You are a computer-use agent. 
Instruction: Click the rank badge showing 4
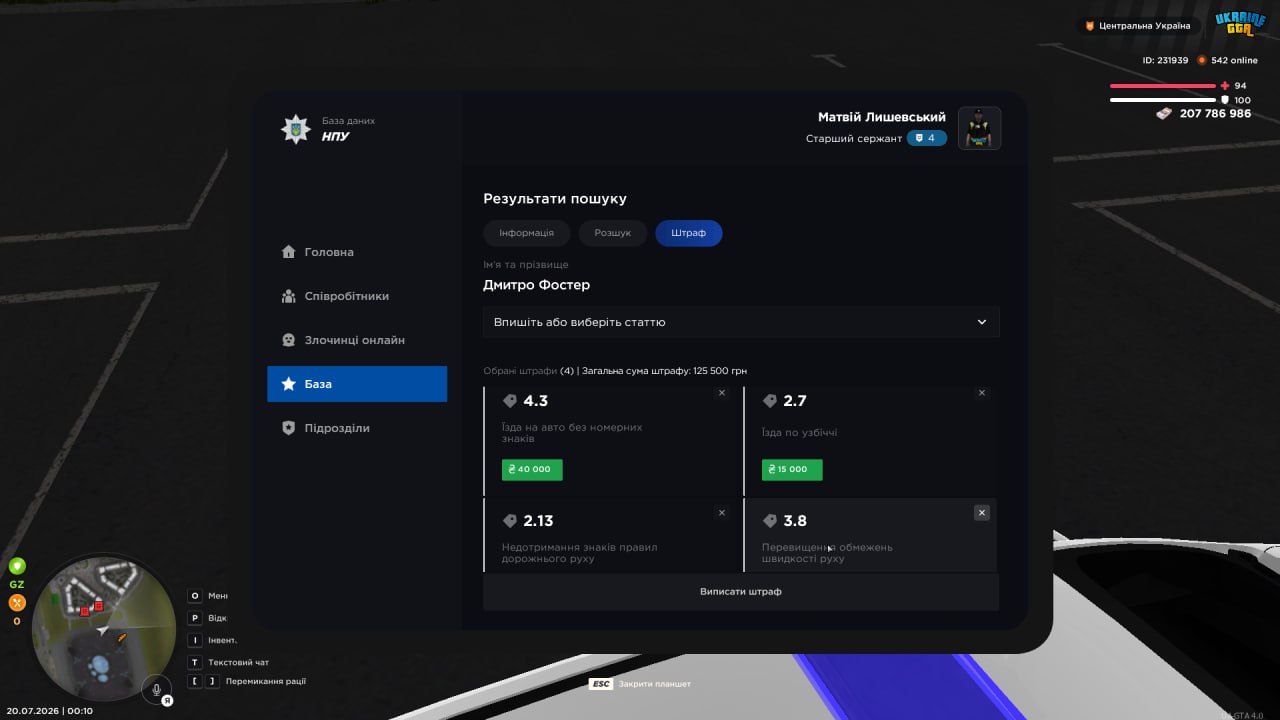tap(927, 138)
